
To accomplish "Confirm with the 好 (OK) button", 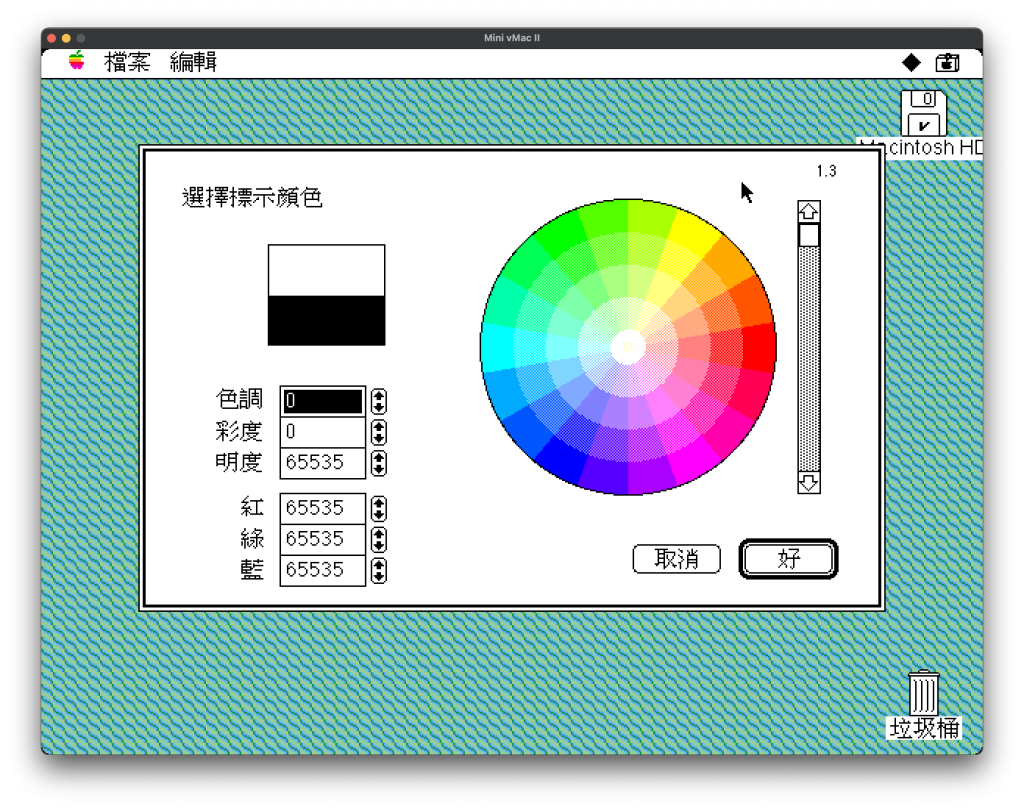I will tap(788, 559).
